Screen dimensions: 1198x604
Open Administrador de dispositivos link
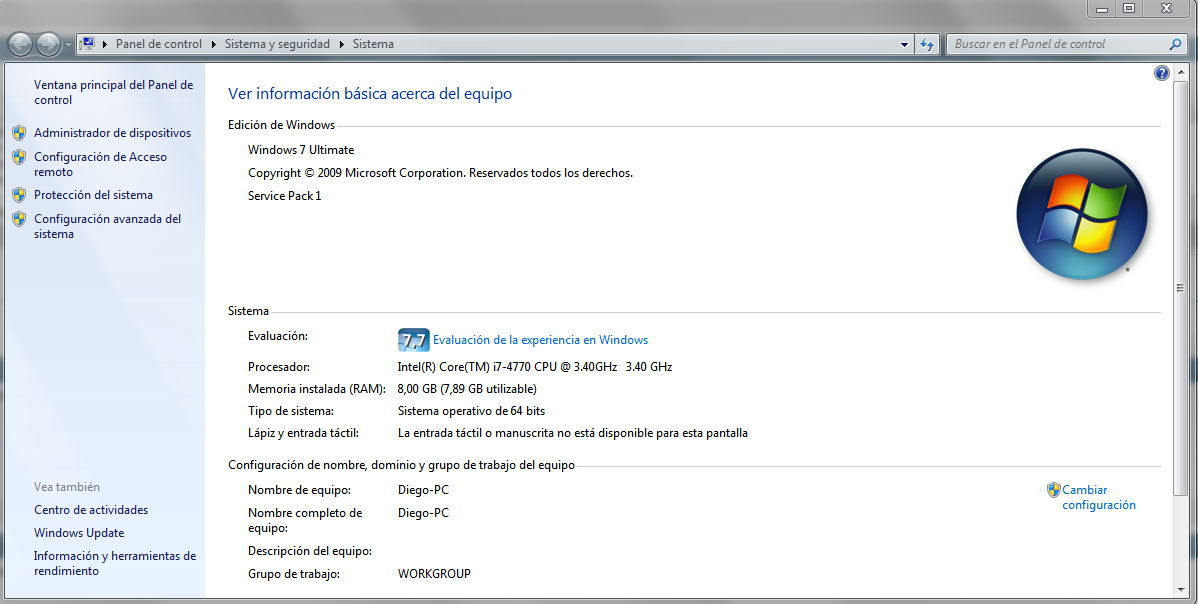(112, 133)
